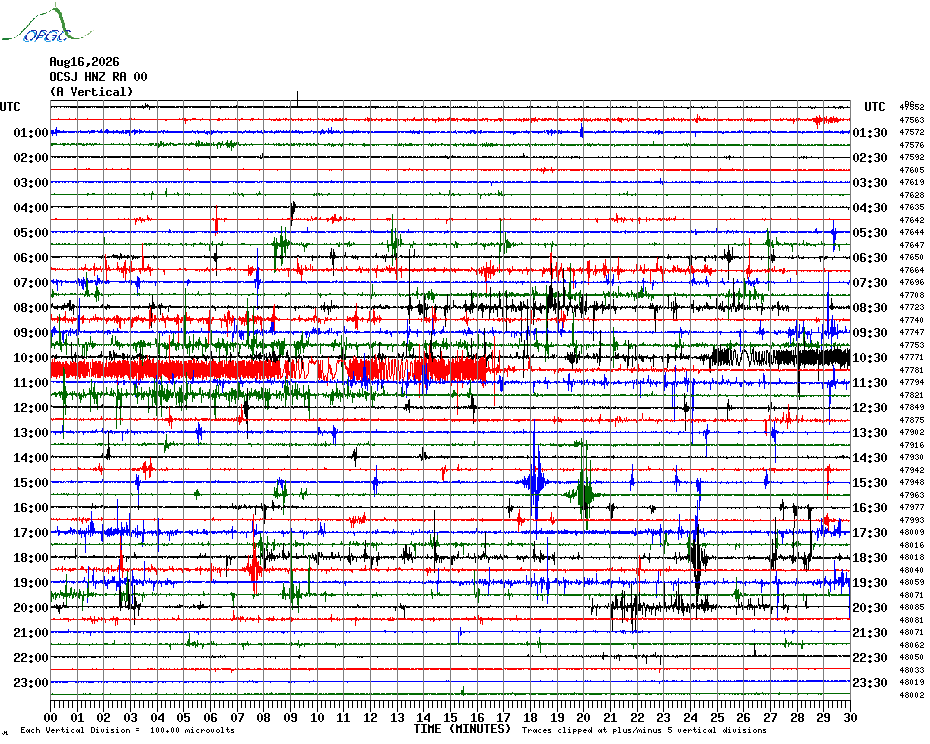
Task: Select the 18:00 hour label
Action: 31,558
